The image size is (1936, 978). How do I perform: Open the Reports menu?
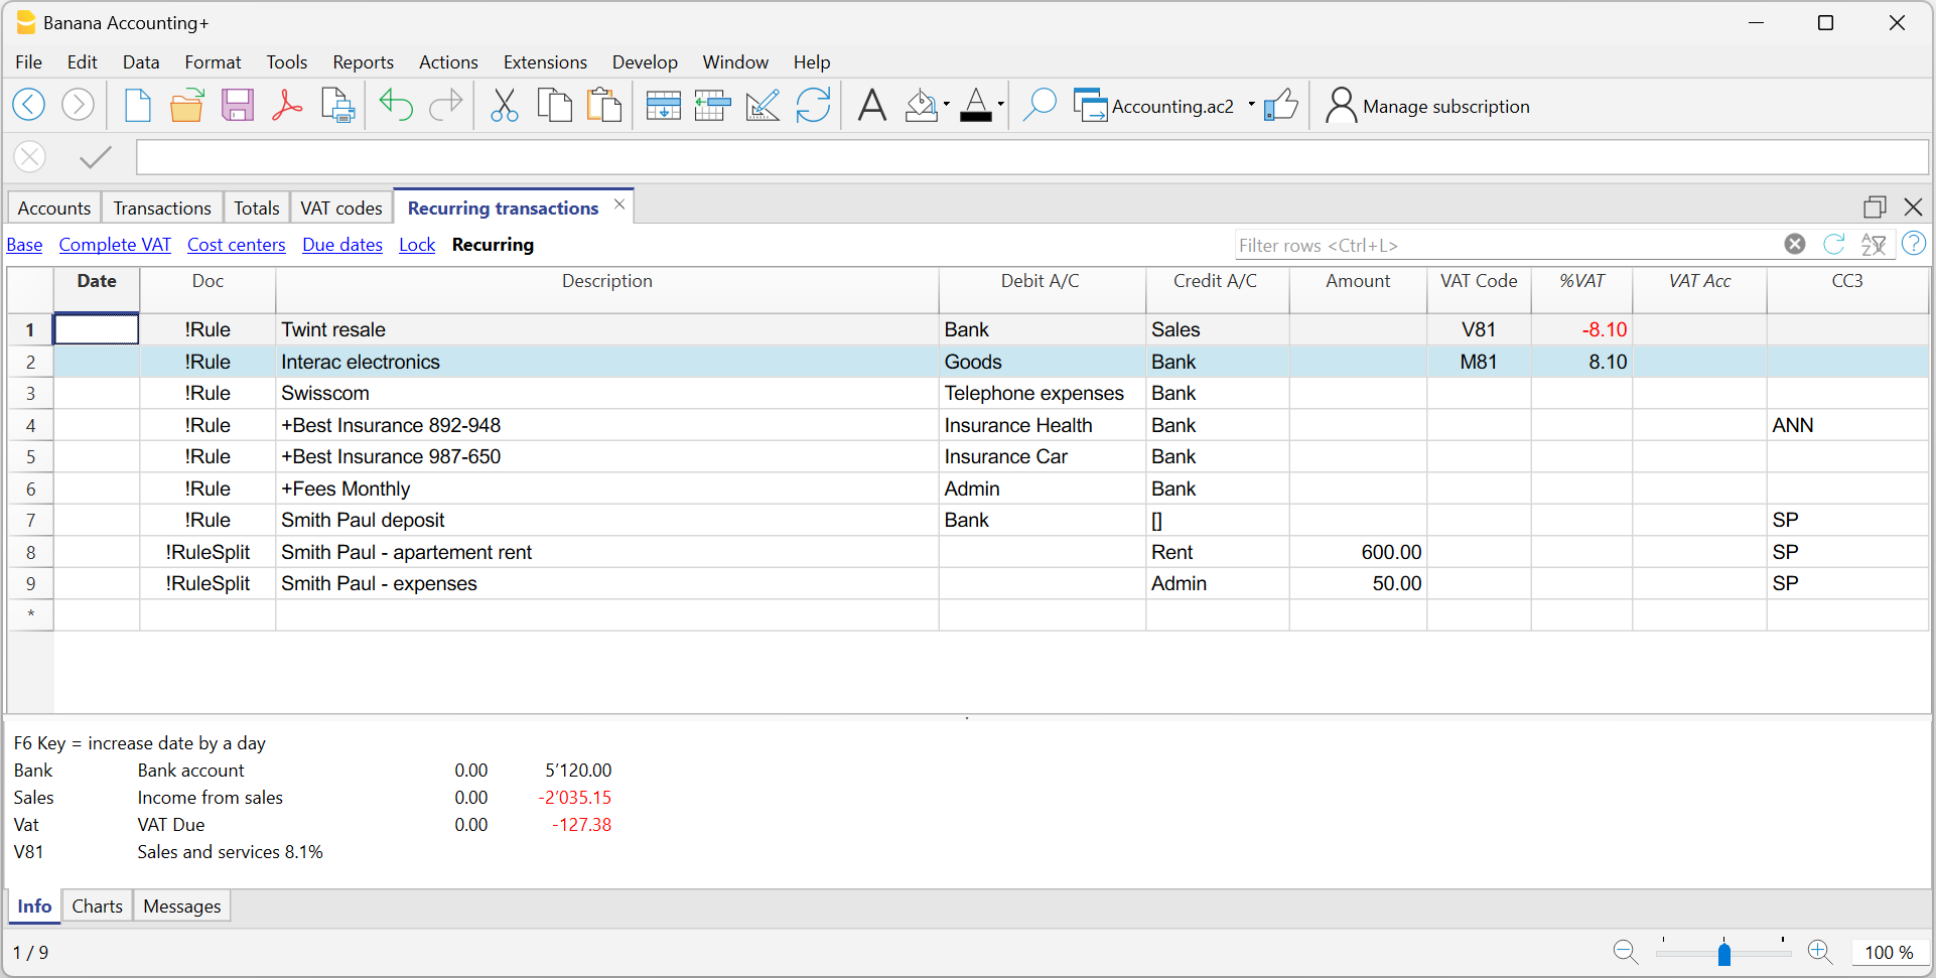pos(362,62)
